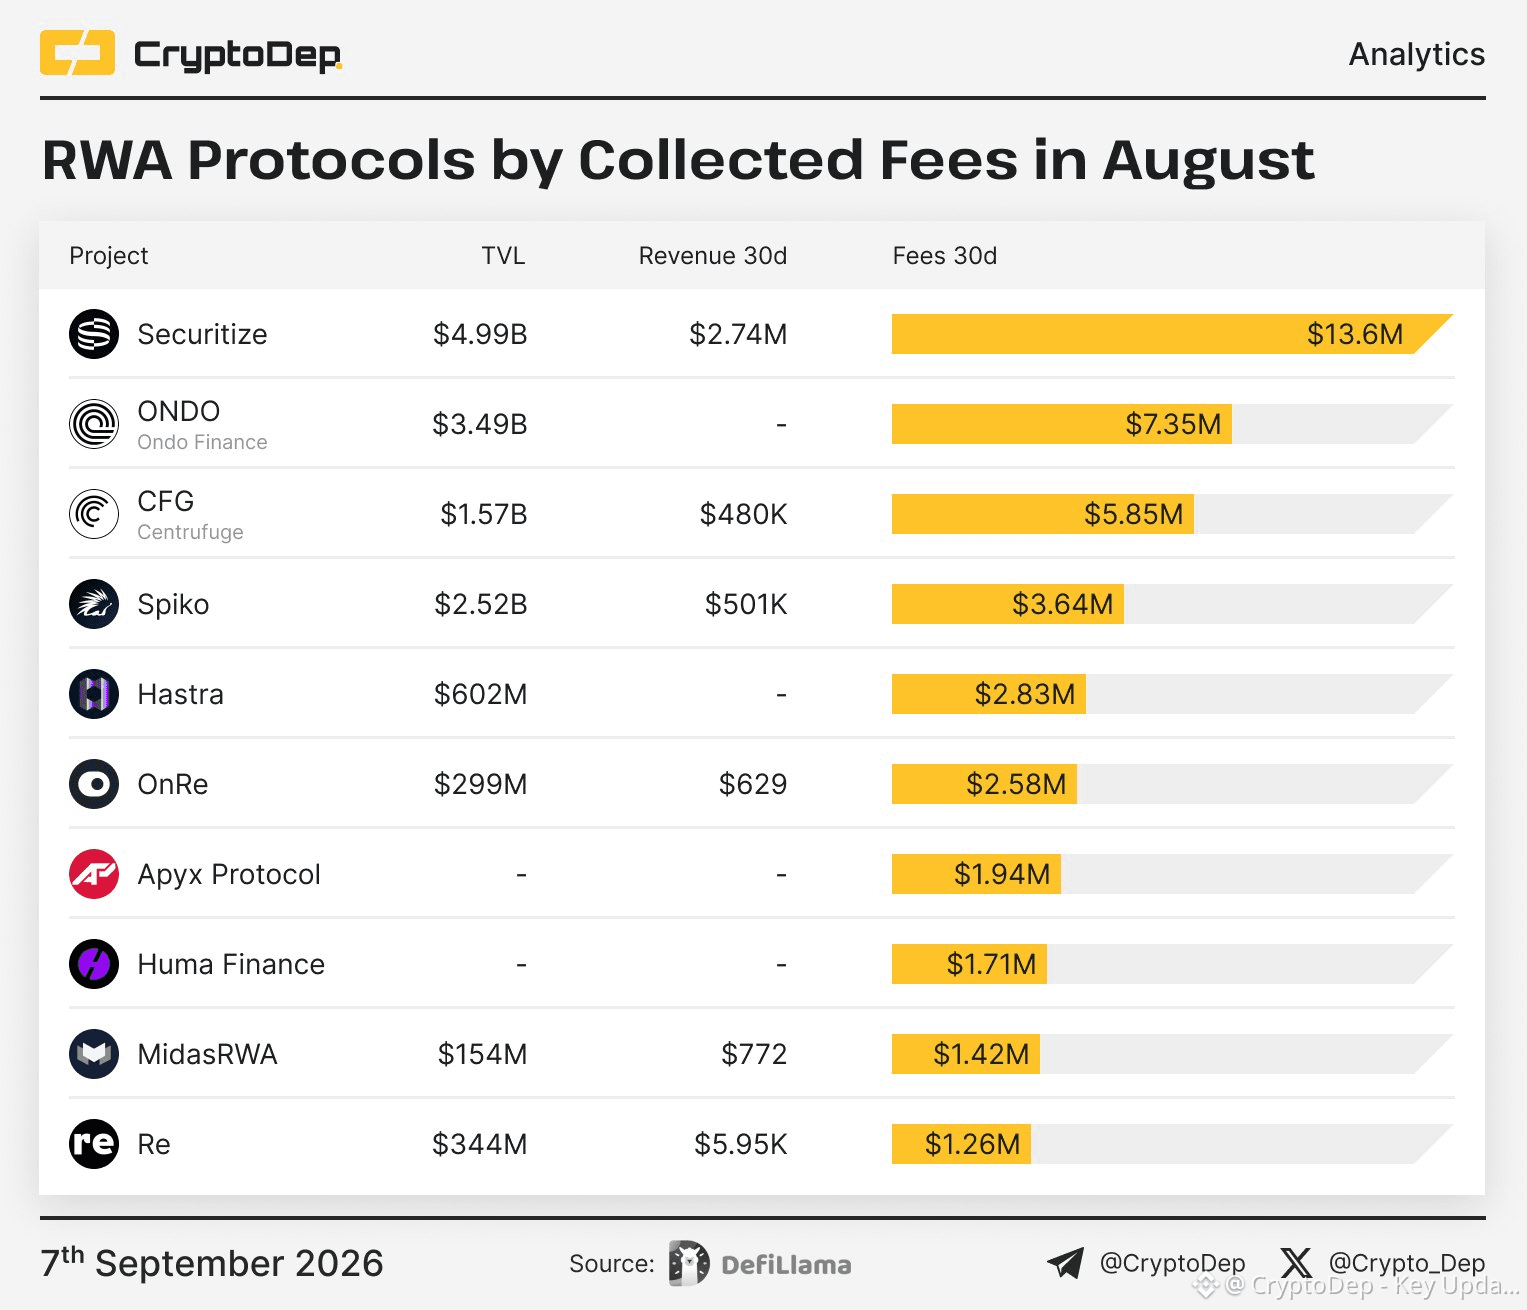Viewport: 1527px width, 1310px height.
Task: Select the Re project logo
Action: 94,1144
